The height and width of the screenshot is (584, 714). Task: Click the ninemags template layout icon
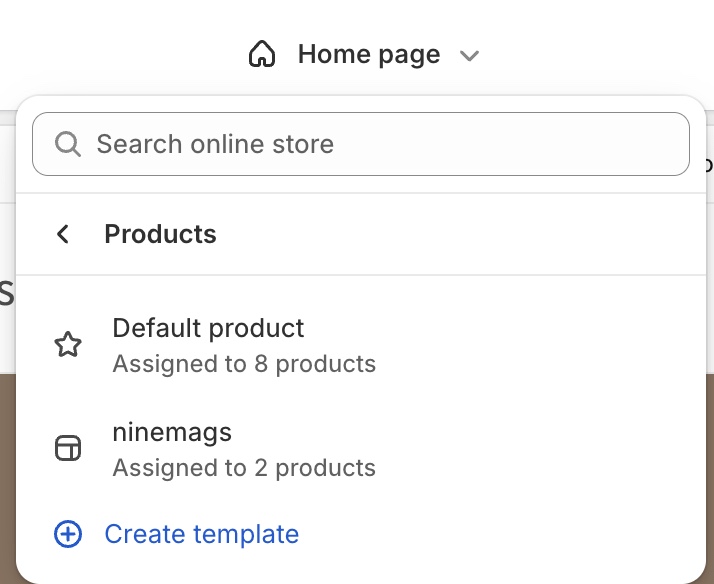(x=67, y=450)
